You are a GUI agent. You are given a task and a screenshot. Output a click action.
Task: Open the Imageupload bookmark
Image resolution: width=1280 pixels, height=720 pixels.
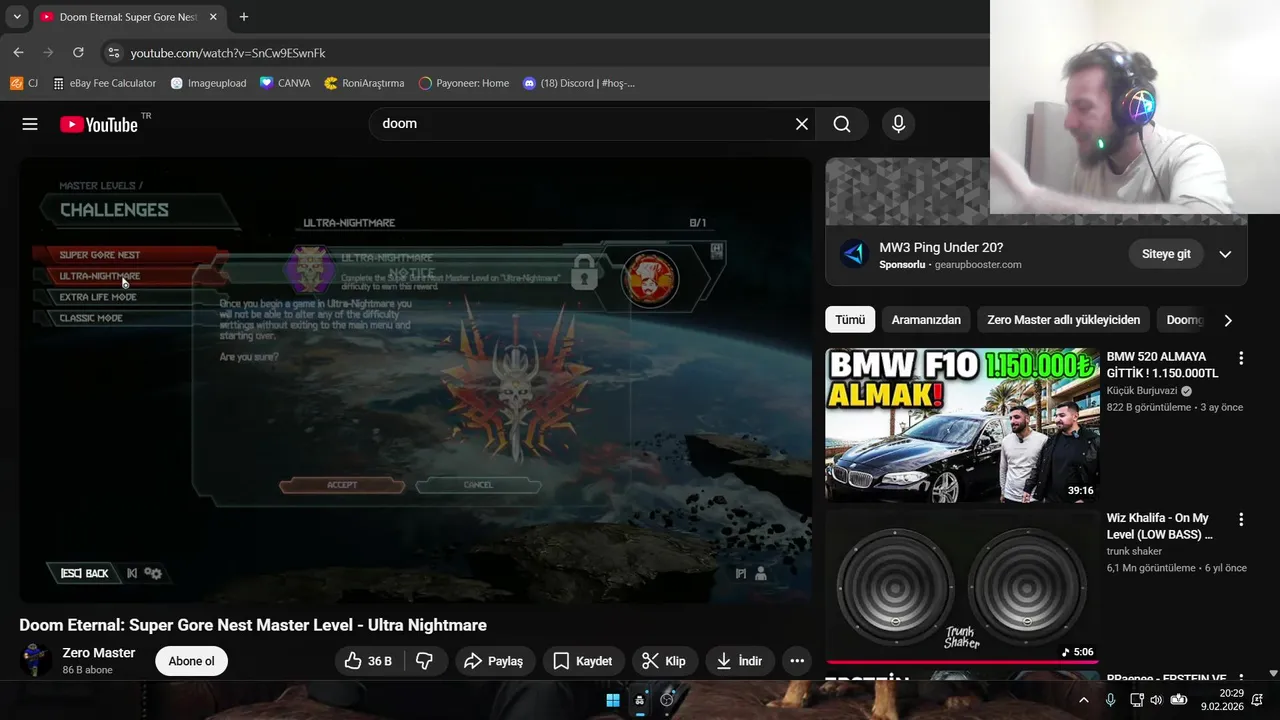click(x=208, y=83)
